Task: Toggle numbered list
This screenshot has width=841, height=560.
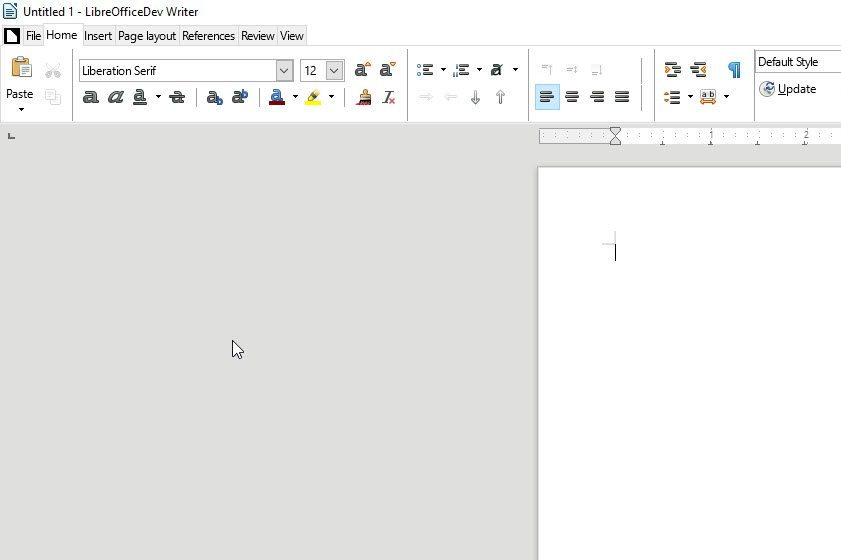Action: click(x=461, y=70)
